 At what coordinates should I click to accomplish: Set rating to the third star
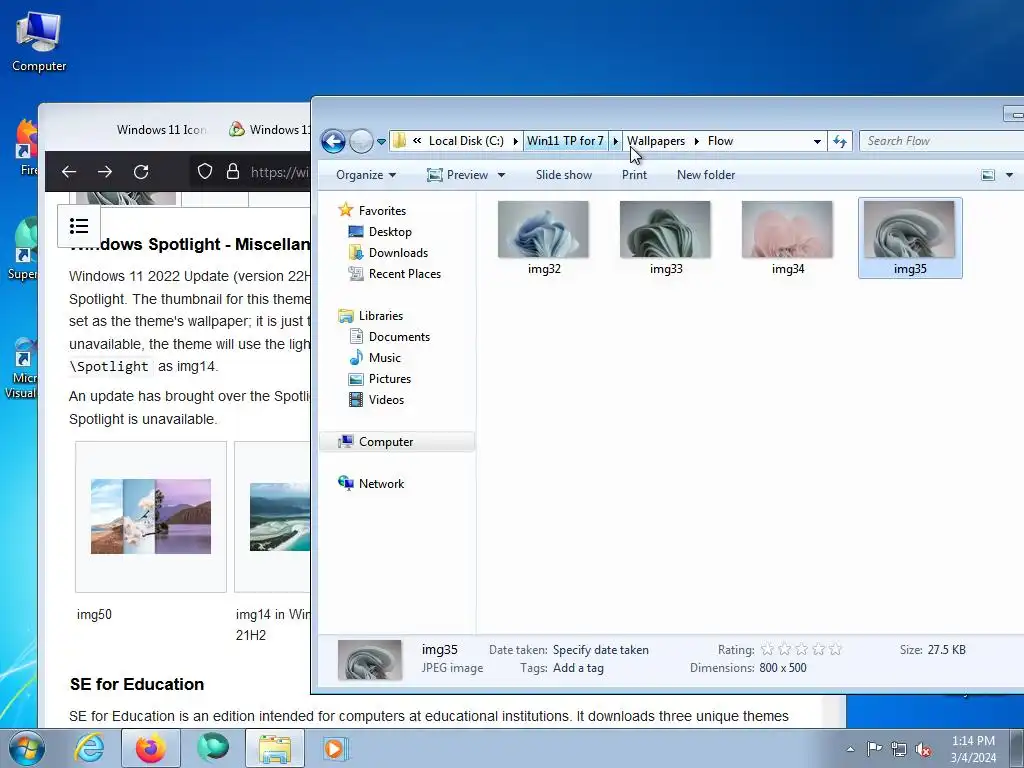[x=801, y=649]
